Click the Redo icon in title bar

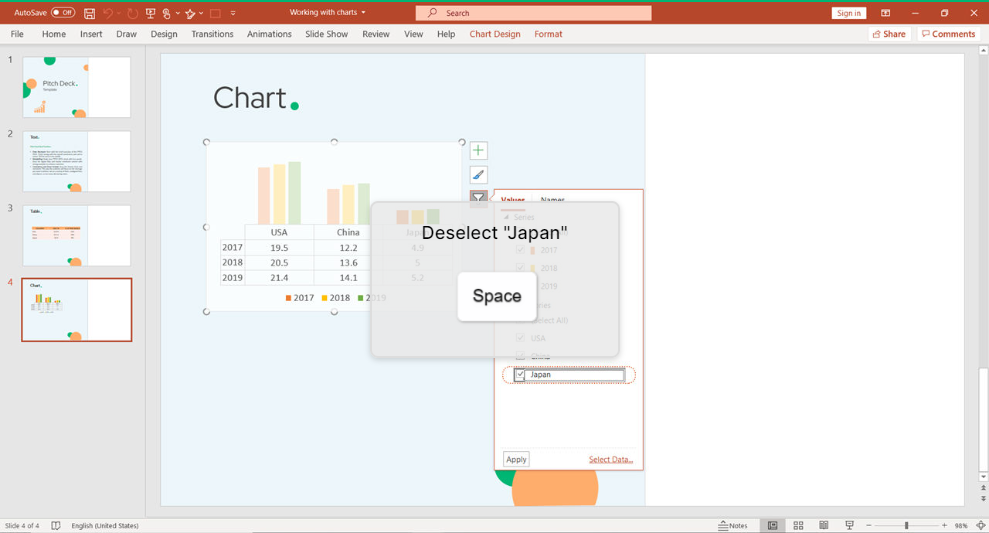132,13
